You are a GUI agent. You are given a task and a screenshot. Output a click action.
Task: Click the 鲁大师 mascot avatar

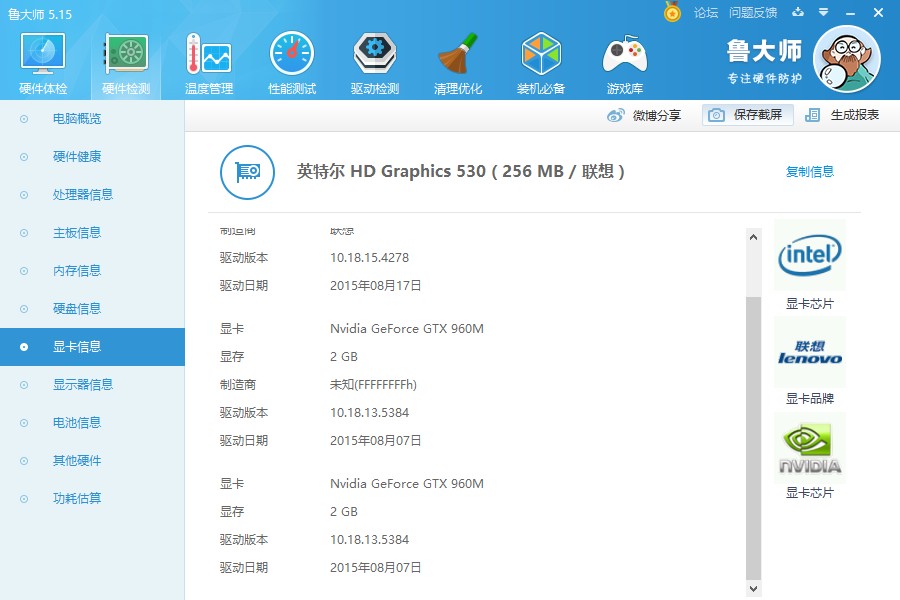pyautogui.click(x=847, y=59)
